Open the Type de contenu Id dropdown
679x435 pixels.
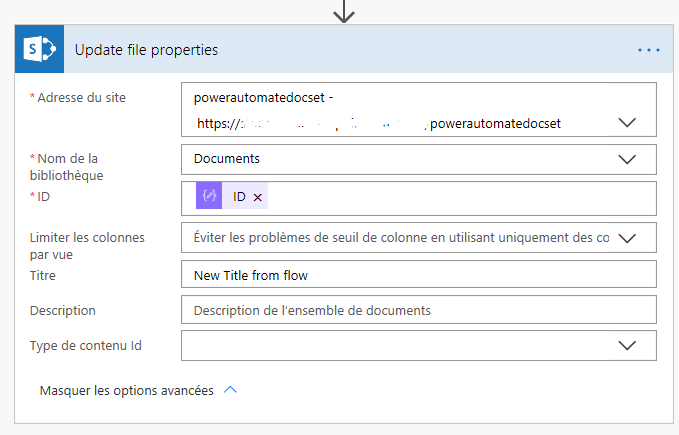click(x=627, y=345)
